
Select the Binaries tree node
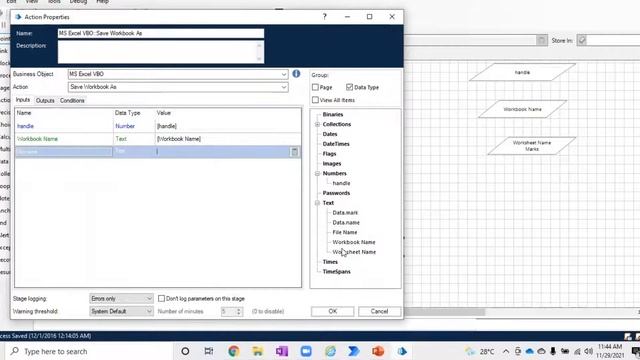(x=333, y=114)
